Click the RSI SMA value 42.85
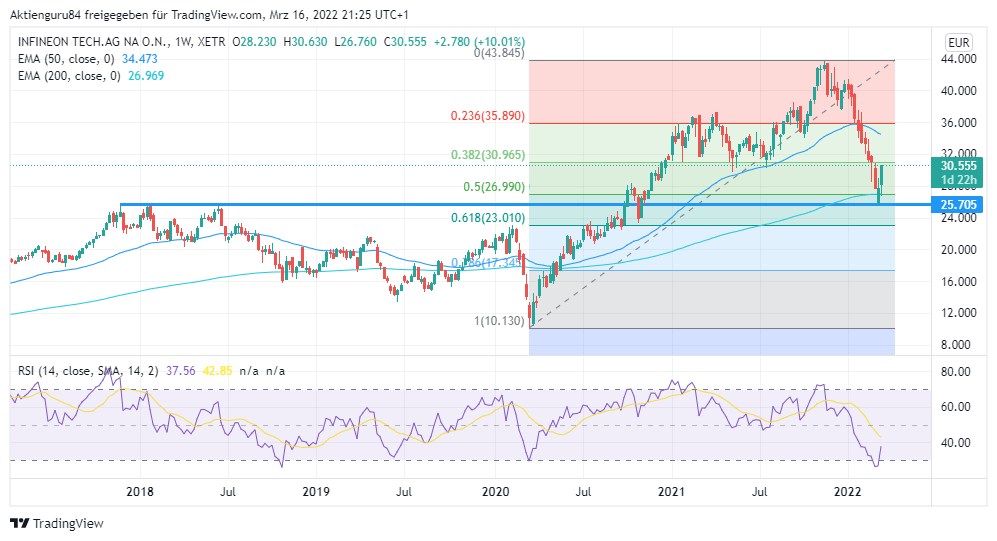997x541 pixels. (x=217, y=371)
